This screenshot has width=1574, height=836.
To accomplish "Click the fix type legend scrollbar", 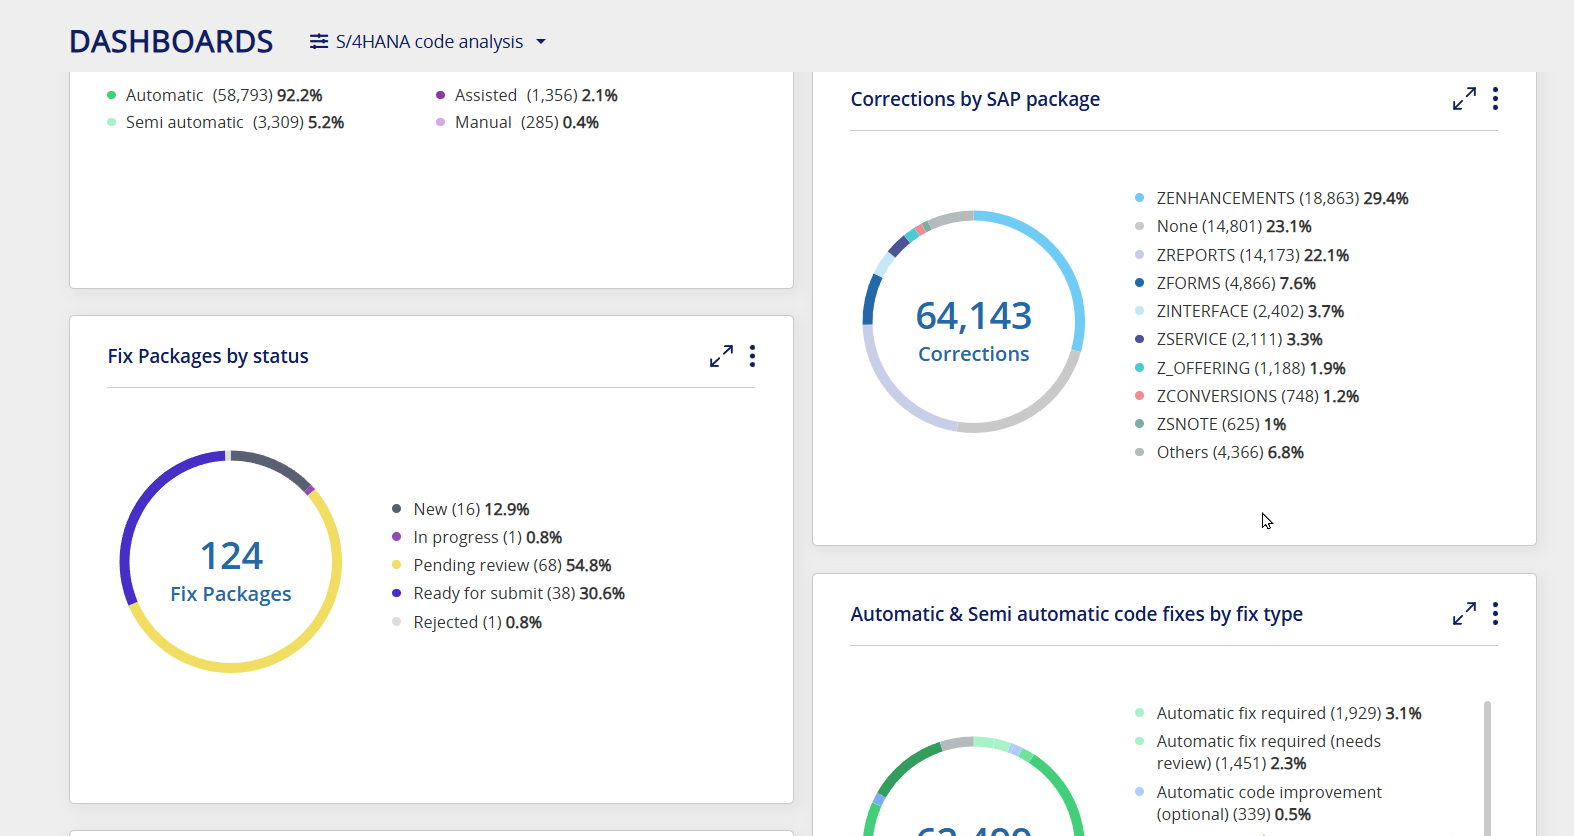I will point(1487,768).
